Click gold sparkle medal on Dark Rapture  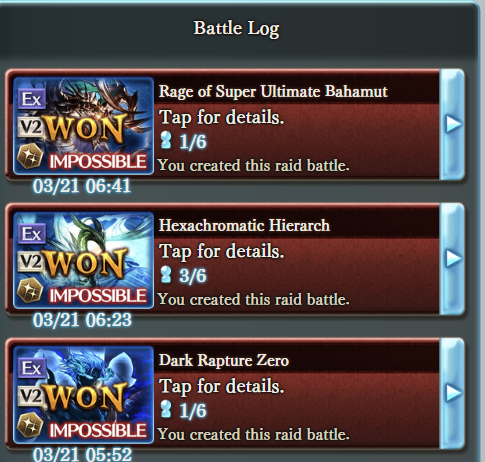tap(30, 425)
